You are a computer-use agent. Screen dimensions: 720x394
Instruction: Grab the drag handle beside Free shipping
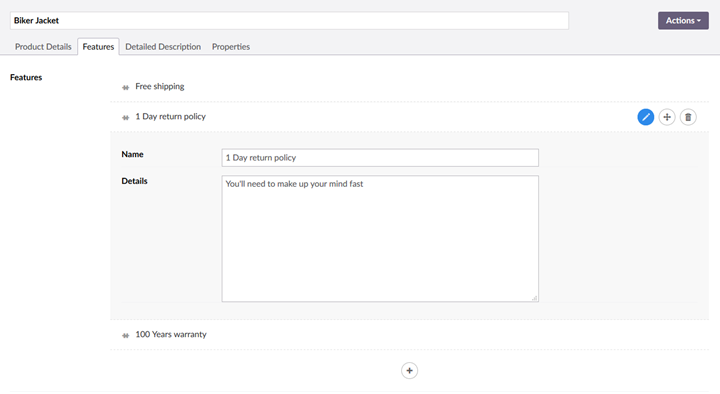tap(125, 87)
